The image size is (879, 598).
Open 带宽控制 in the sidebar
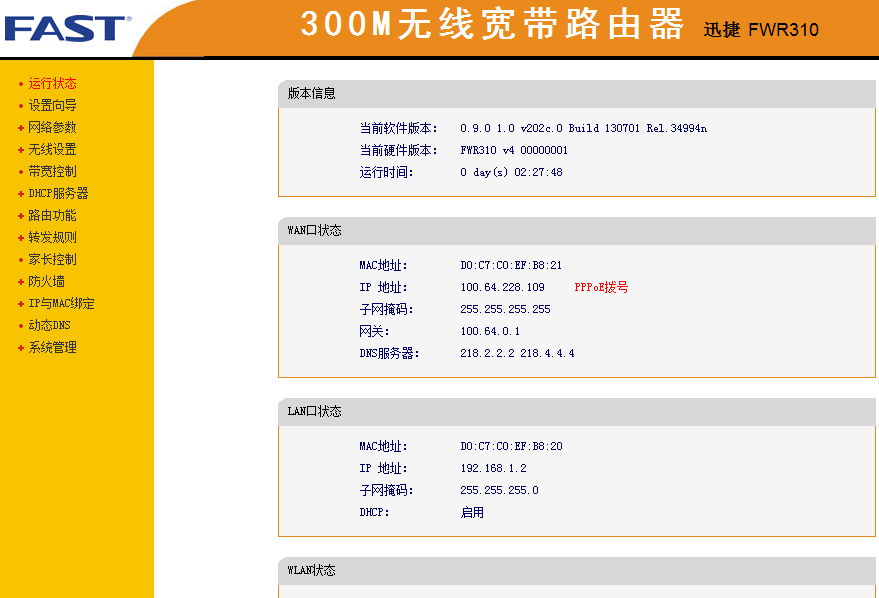(x=52, y=171)
